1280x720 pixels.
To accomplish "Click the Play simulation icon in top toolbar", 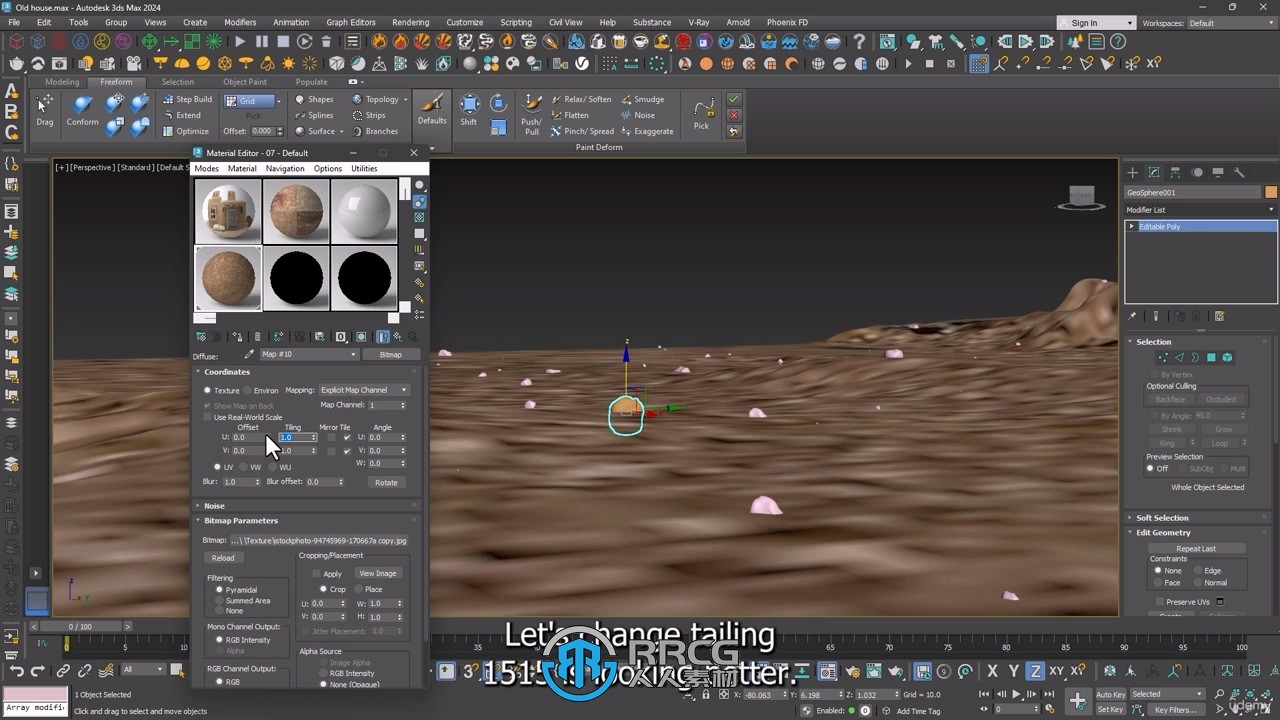I will 240,42.
